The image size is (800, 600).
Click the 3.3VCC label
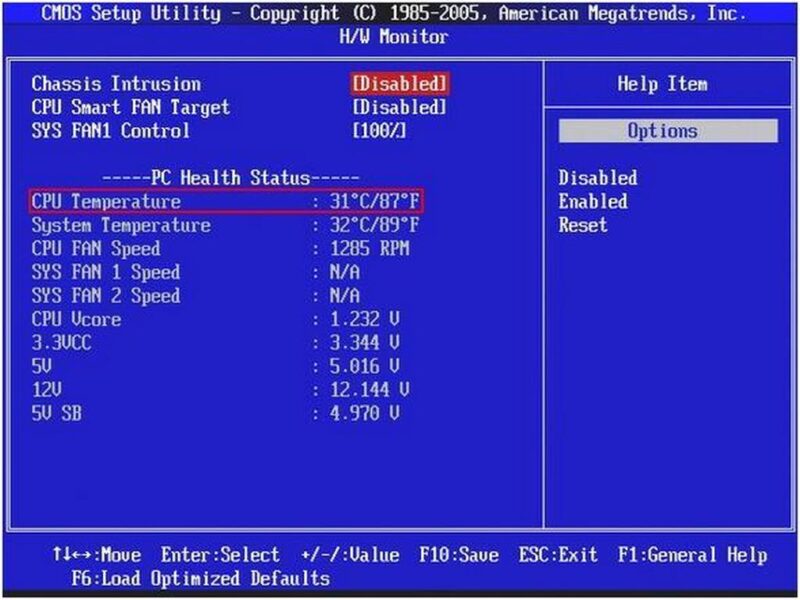62,343
